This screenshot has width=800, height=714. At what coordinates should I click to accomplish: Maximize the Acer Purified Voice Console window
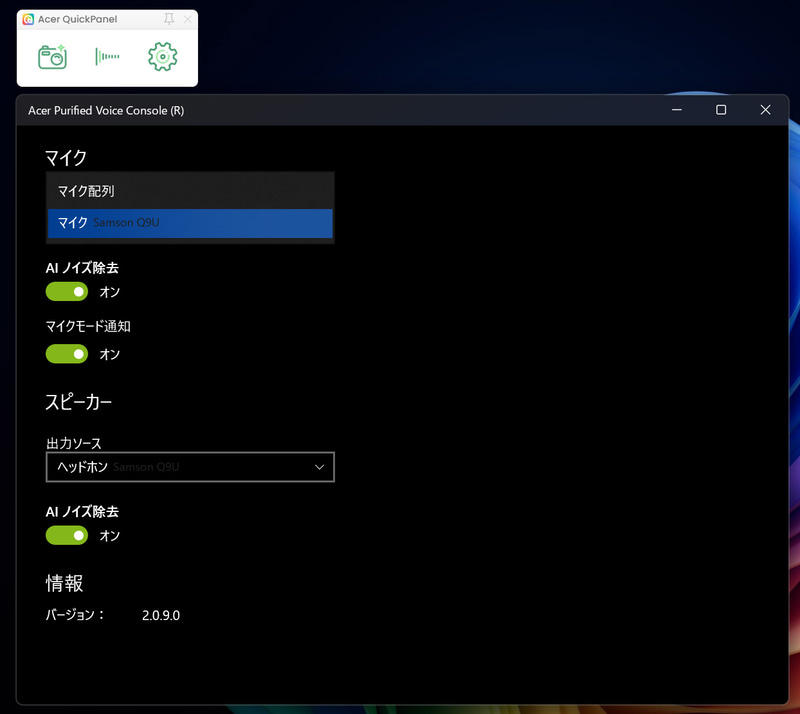coord(721,110)
